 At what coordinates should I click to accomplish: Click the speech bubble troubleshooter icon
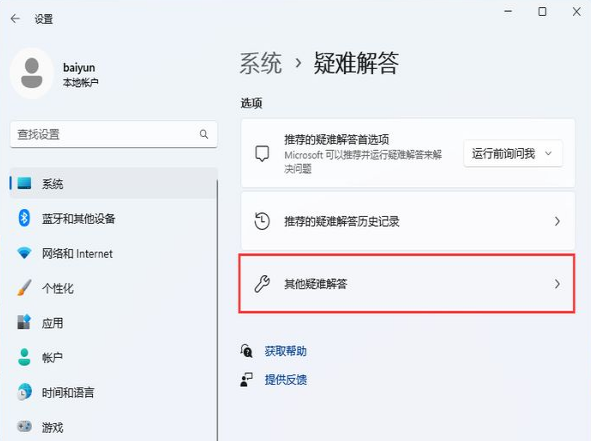262,153
